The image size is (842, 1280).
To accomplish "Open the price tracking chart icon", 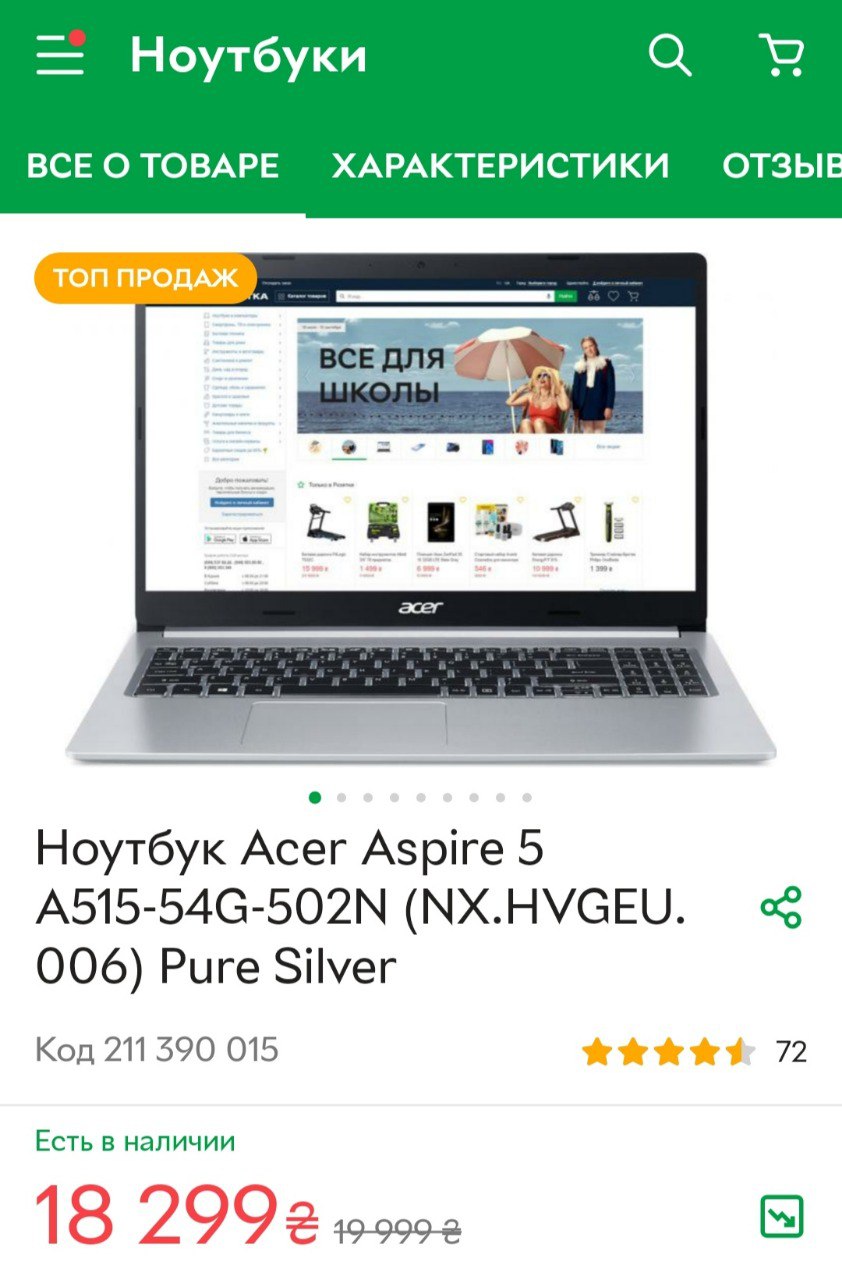I will tap(781, 1217).
